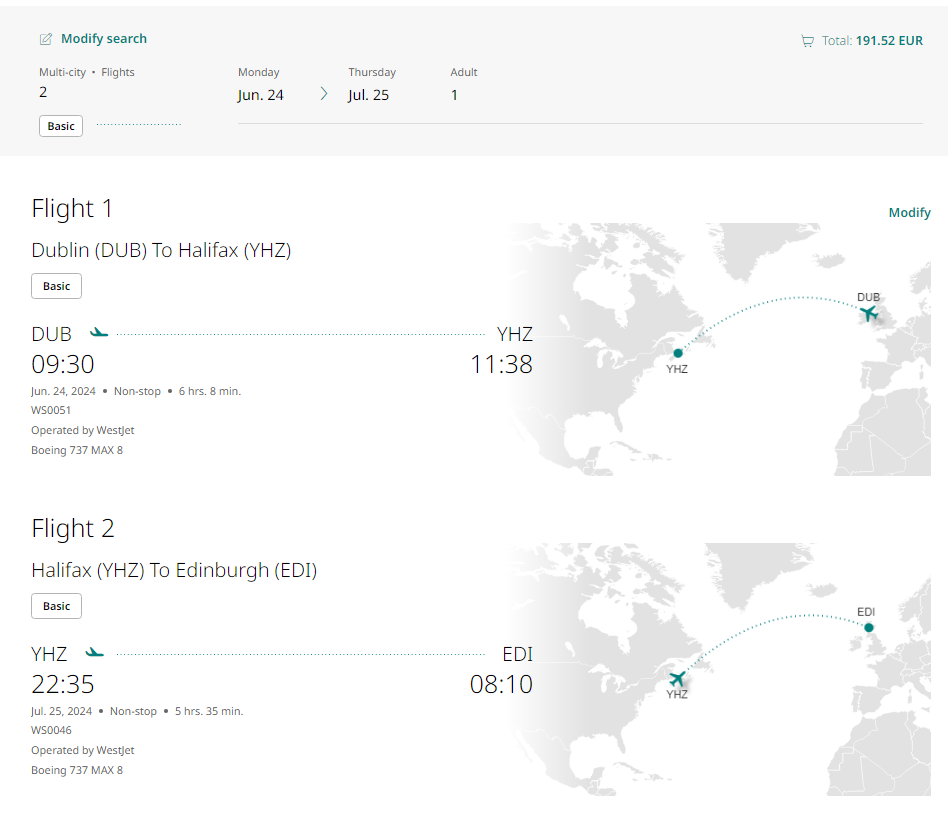Click the Basic badge under Flight 2
The height and width of the screenshot is (815, 948).
tap(56, 606)
